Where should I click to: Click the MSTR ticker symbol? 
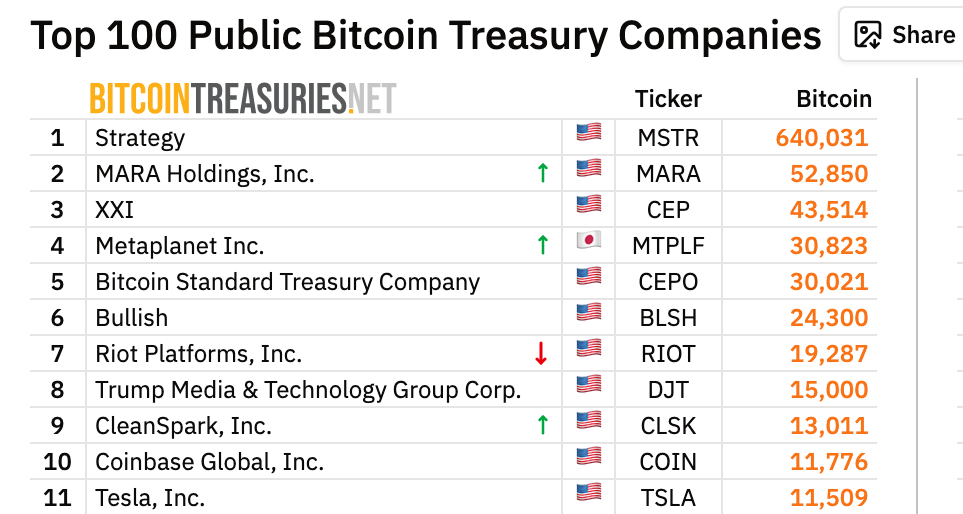tap(668, 138)
